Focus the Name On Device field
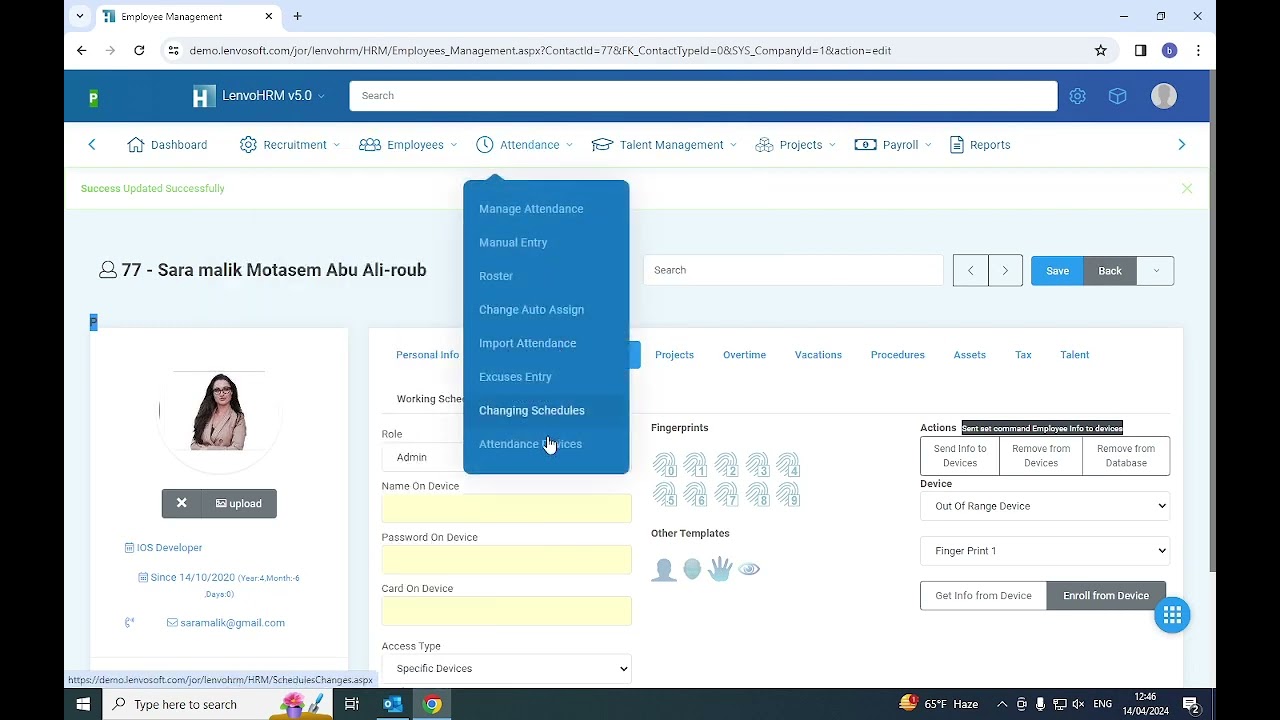 click(506, 509)
